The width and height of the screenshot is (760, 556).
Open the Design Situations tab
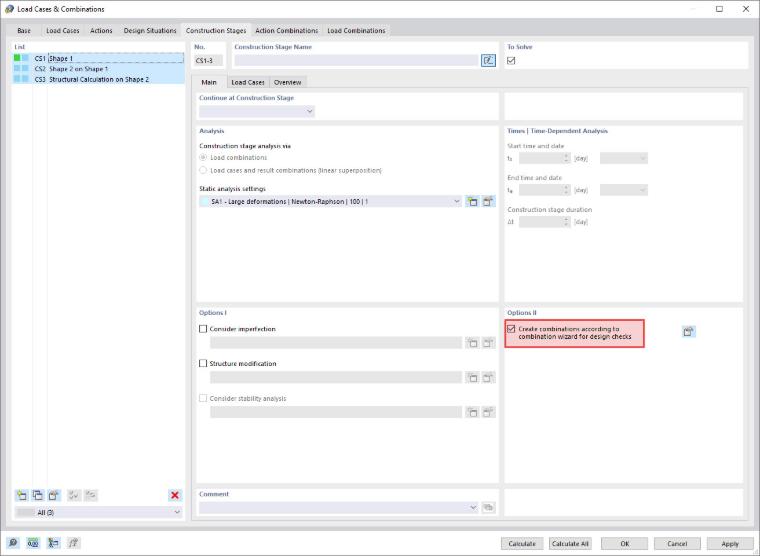click(150, 31)
